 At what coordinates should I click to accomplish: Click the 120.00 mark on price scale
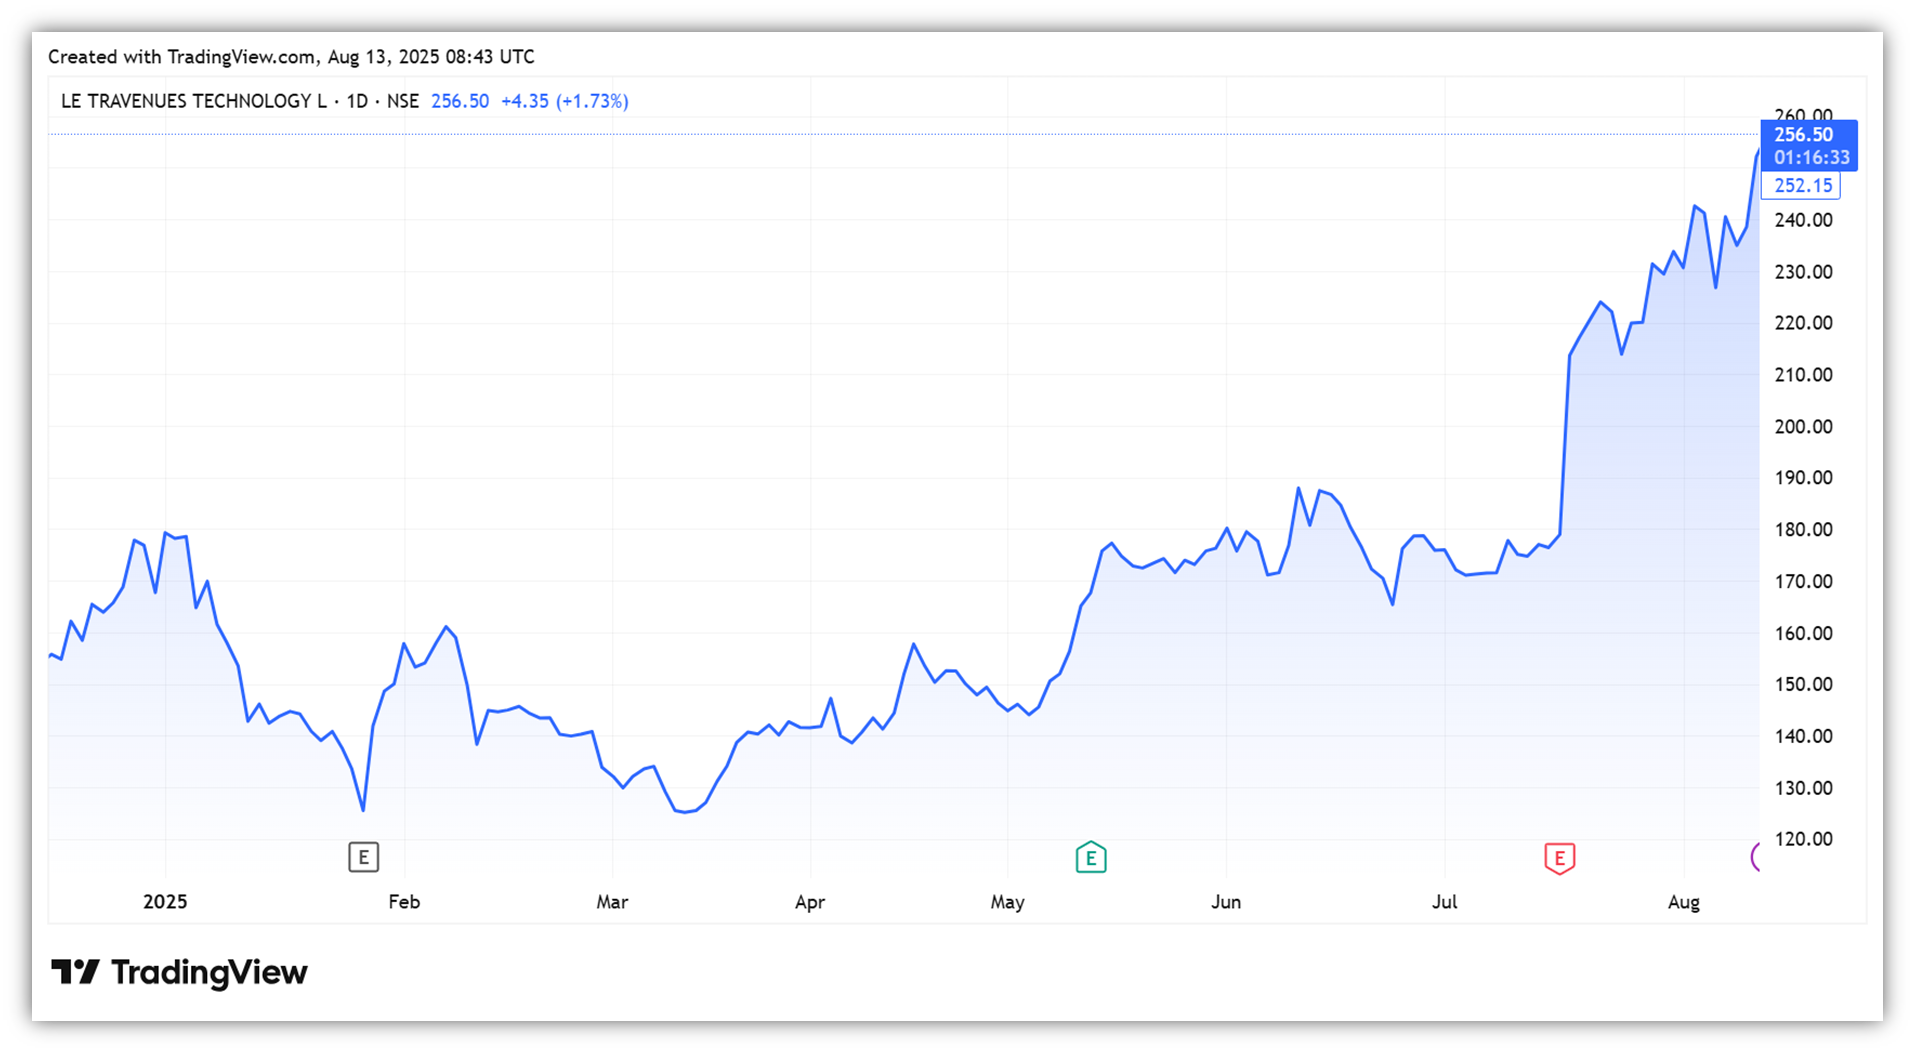pyautogui.click(x=1802, y=839)
